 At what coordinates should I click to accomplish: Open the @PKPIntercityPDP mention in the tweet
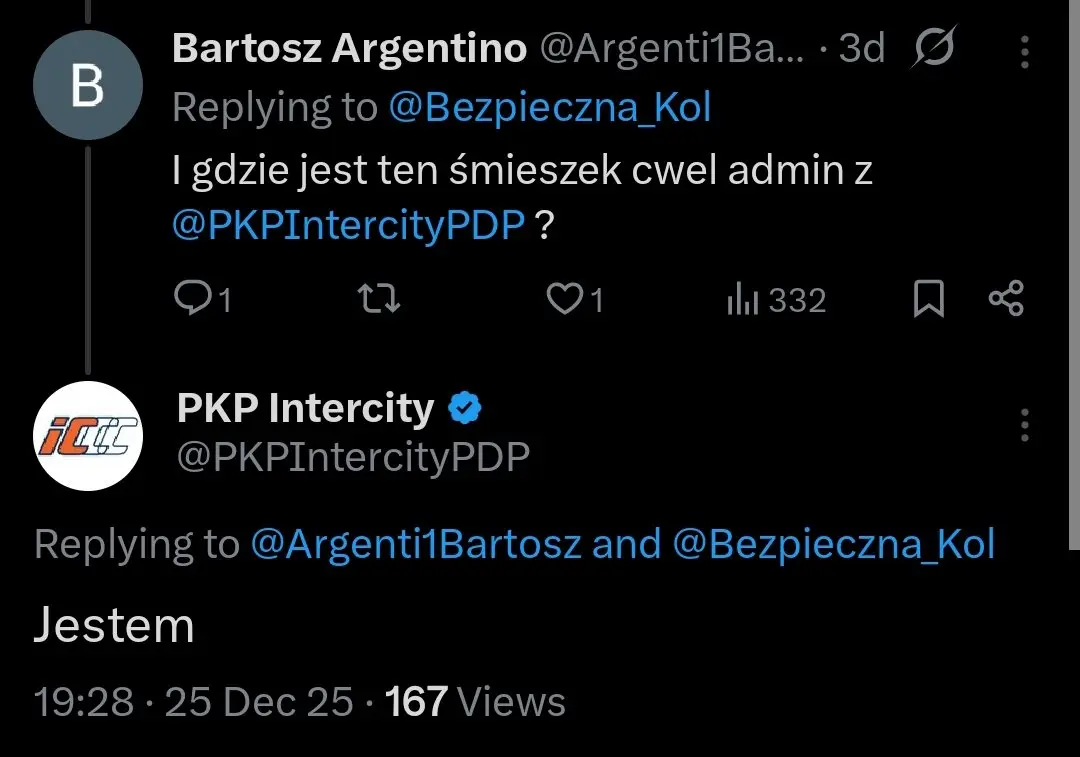pos(348,225)
